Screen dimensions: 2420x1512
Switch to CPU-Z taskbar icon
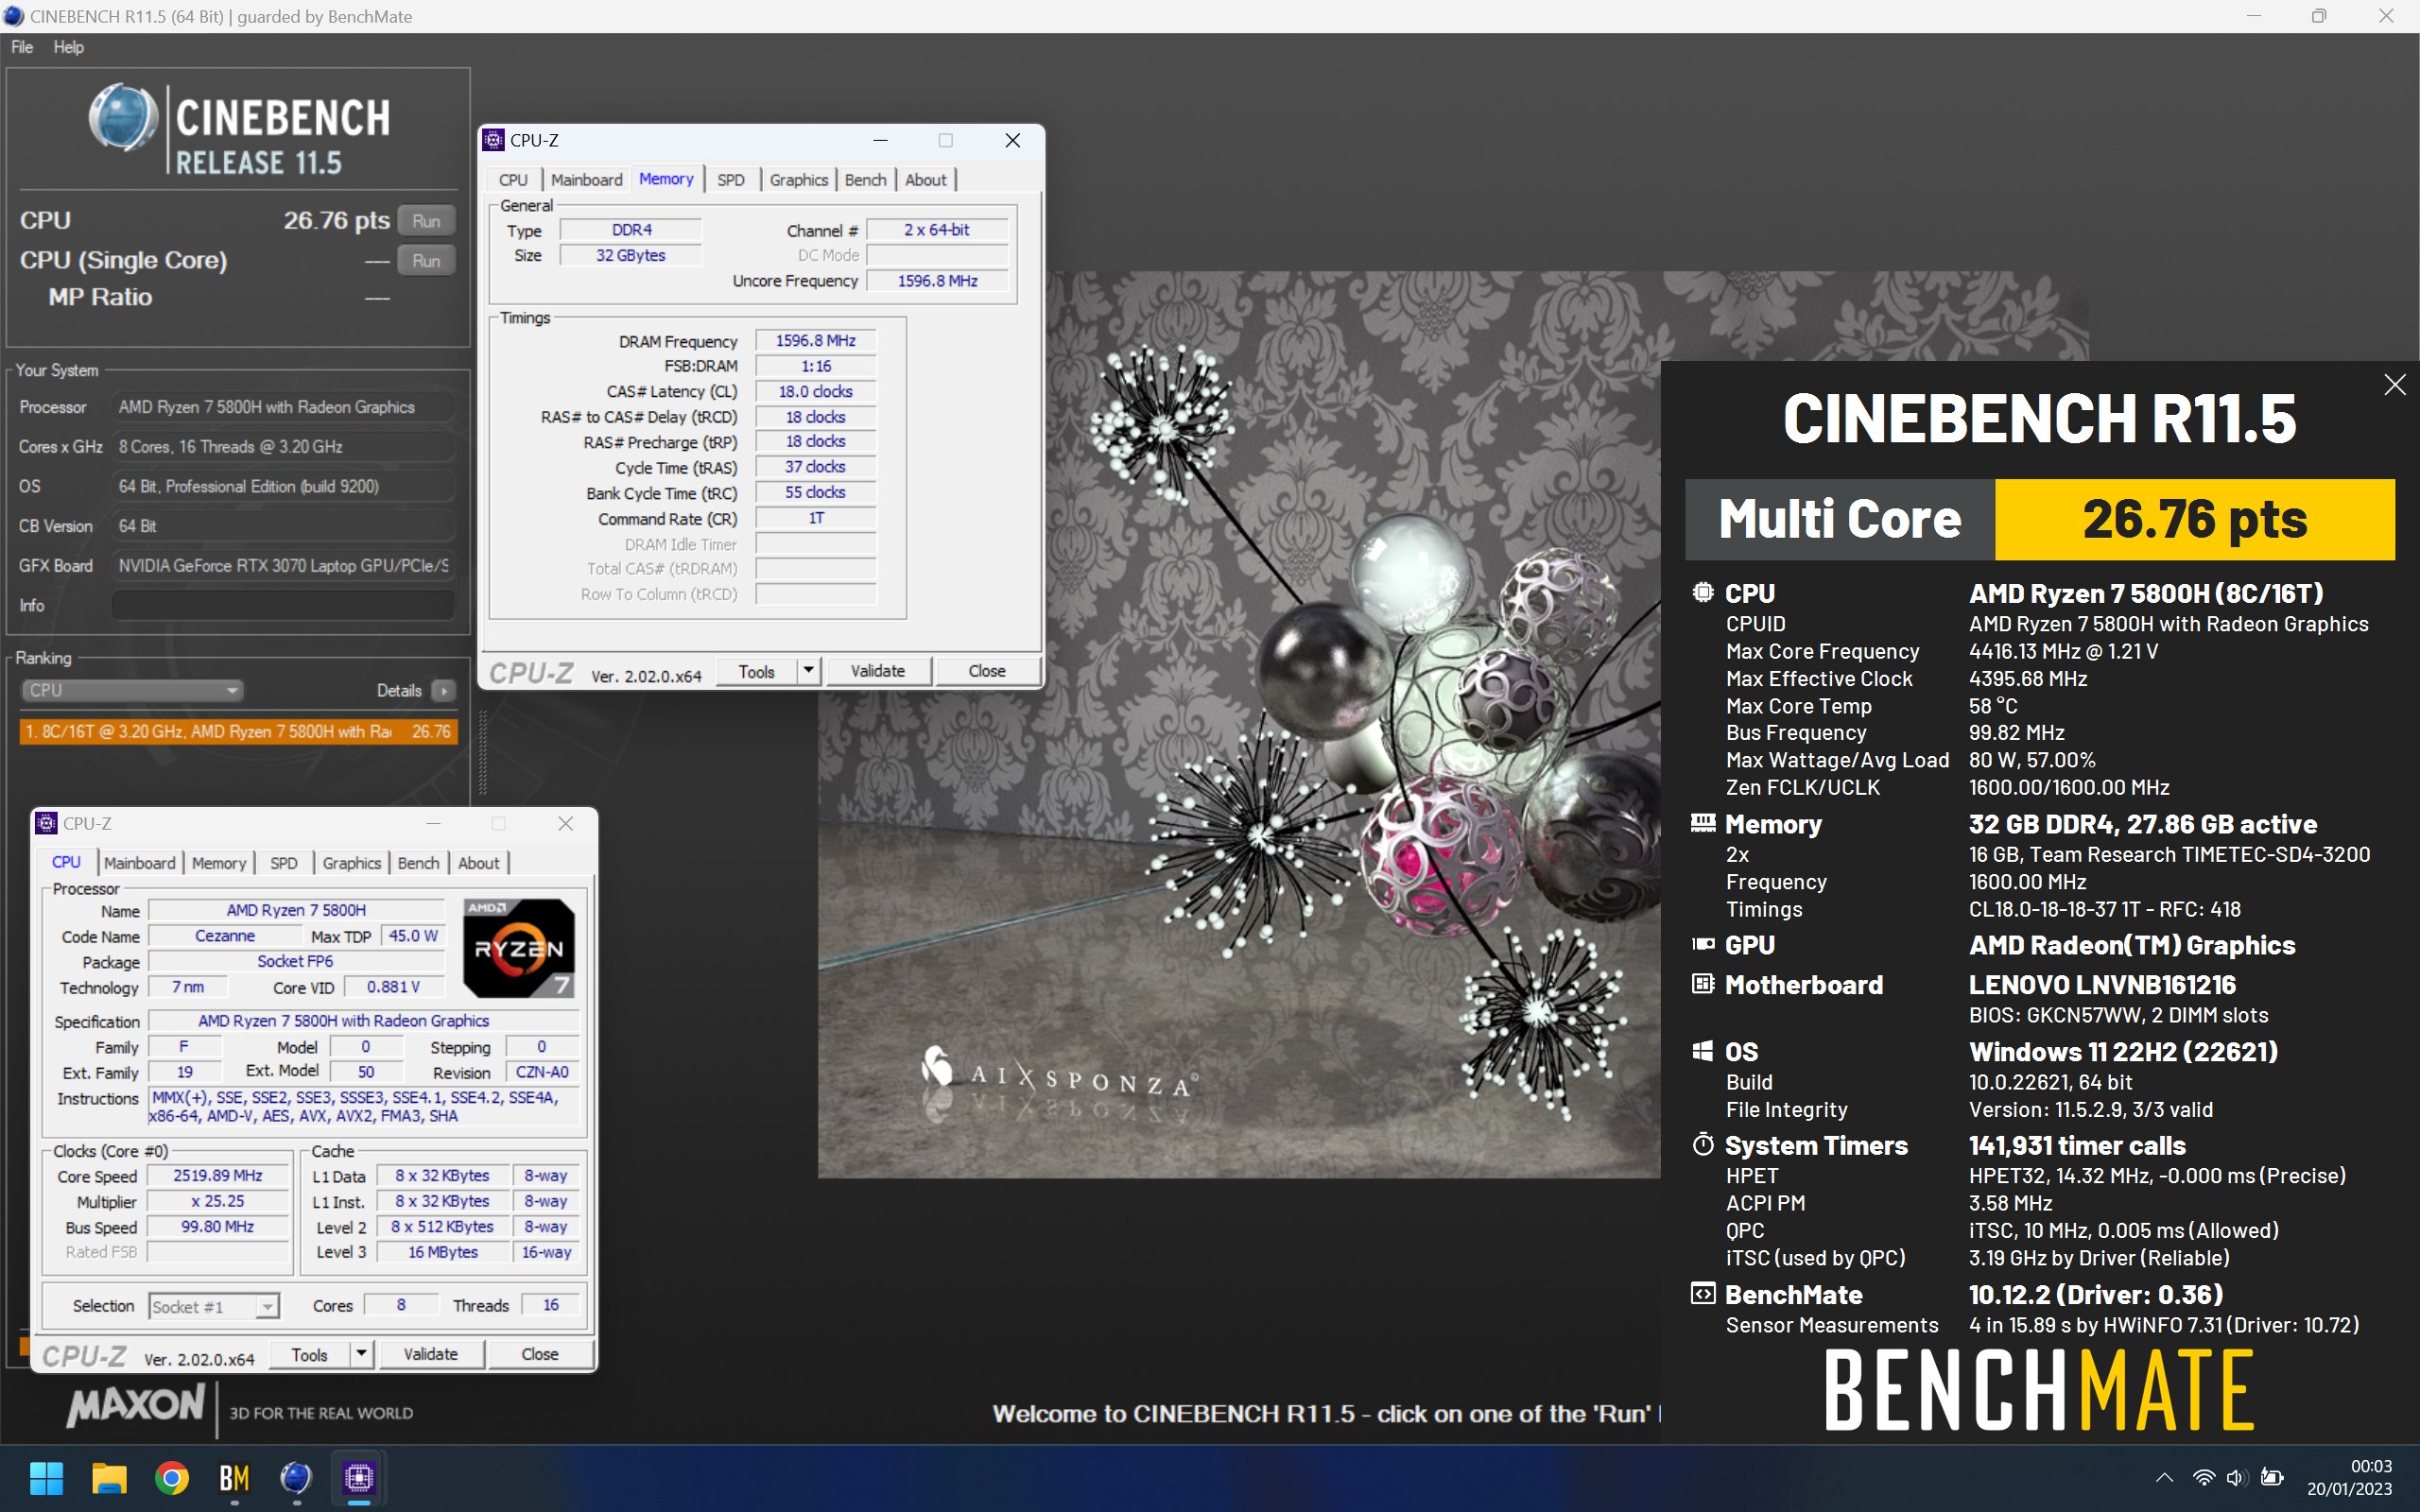[x=359, y=1477]
